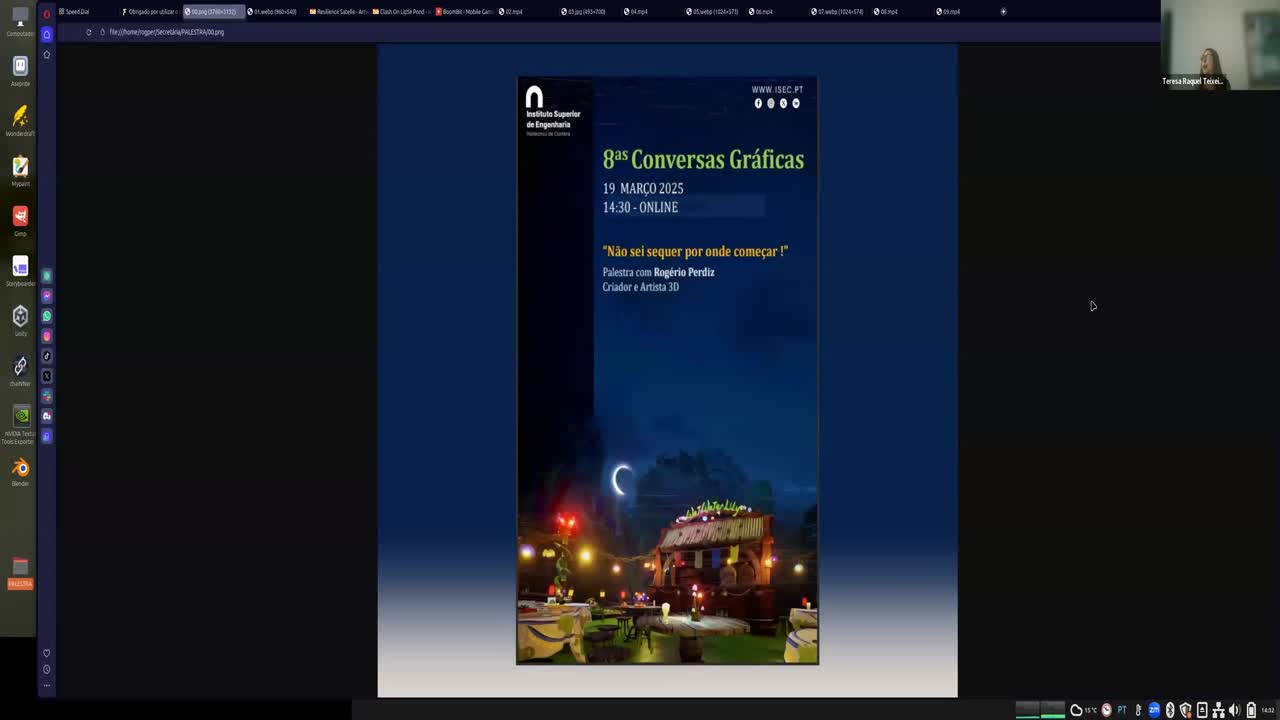
Task: Select the 00.png tab
Action: tap(213, 12)
